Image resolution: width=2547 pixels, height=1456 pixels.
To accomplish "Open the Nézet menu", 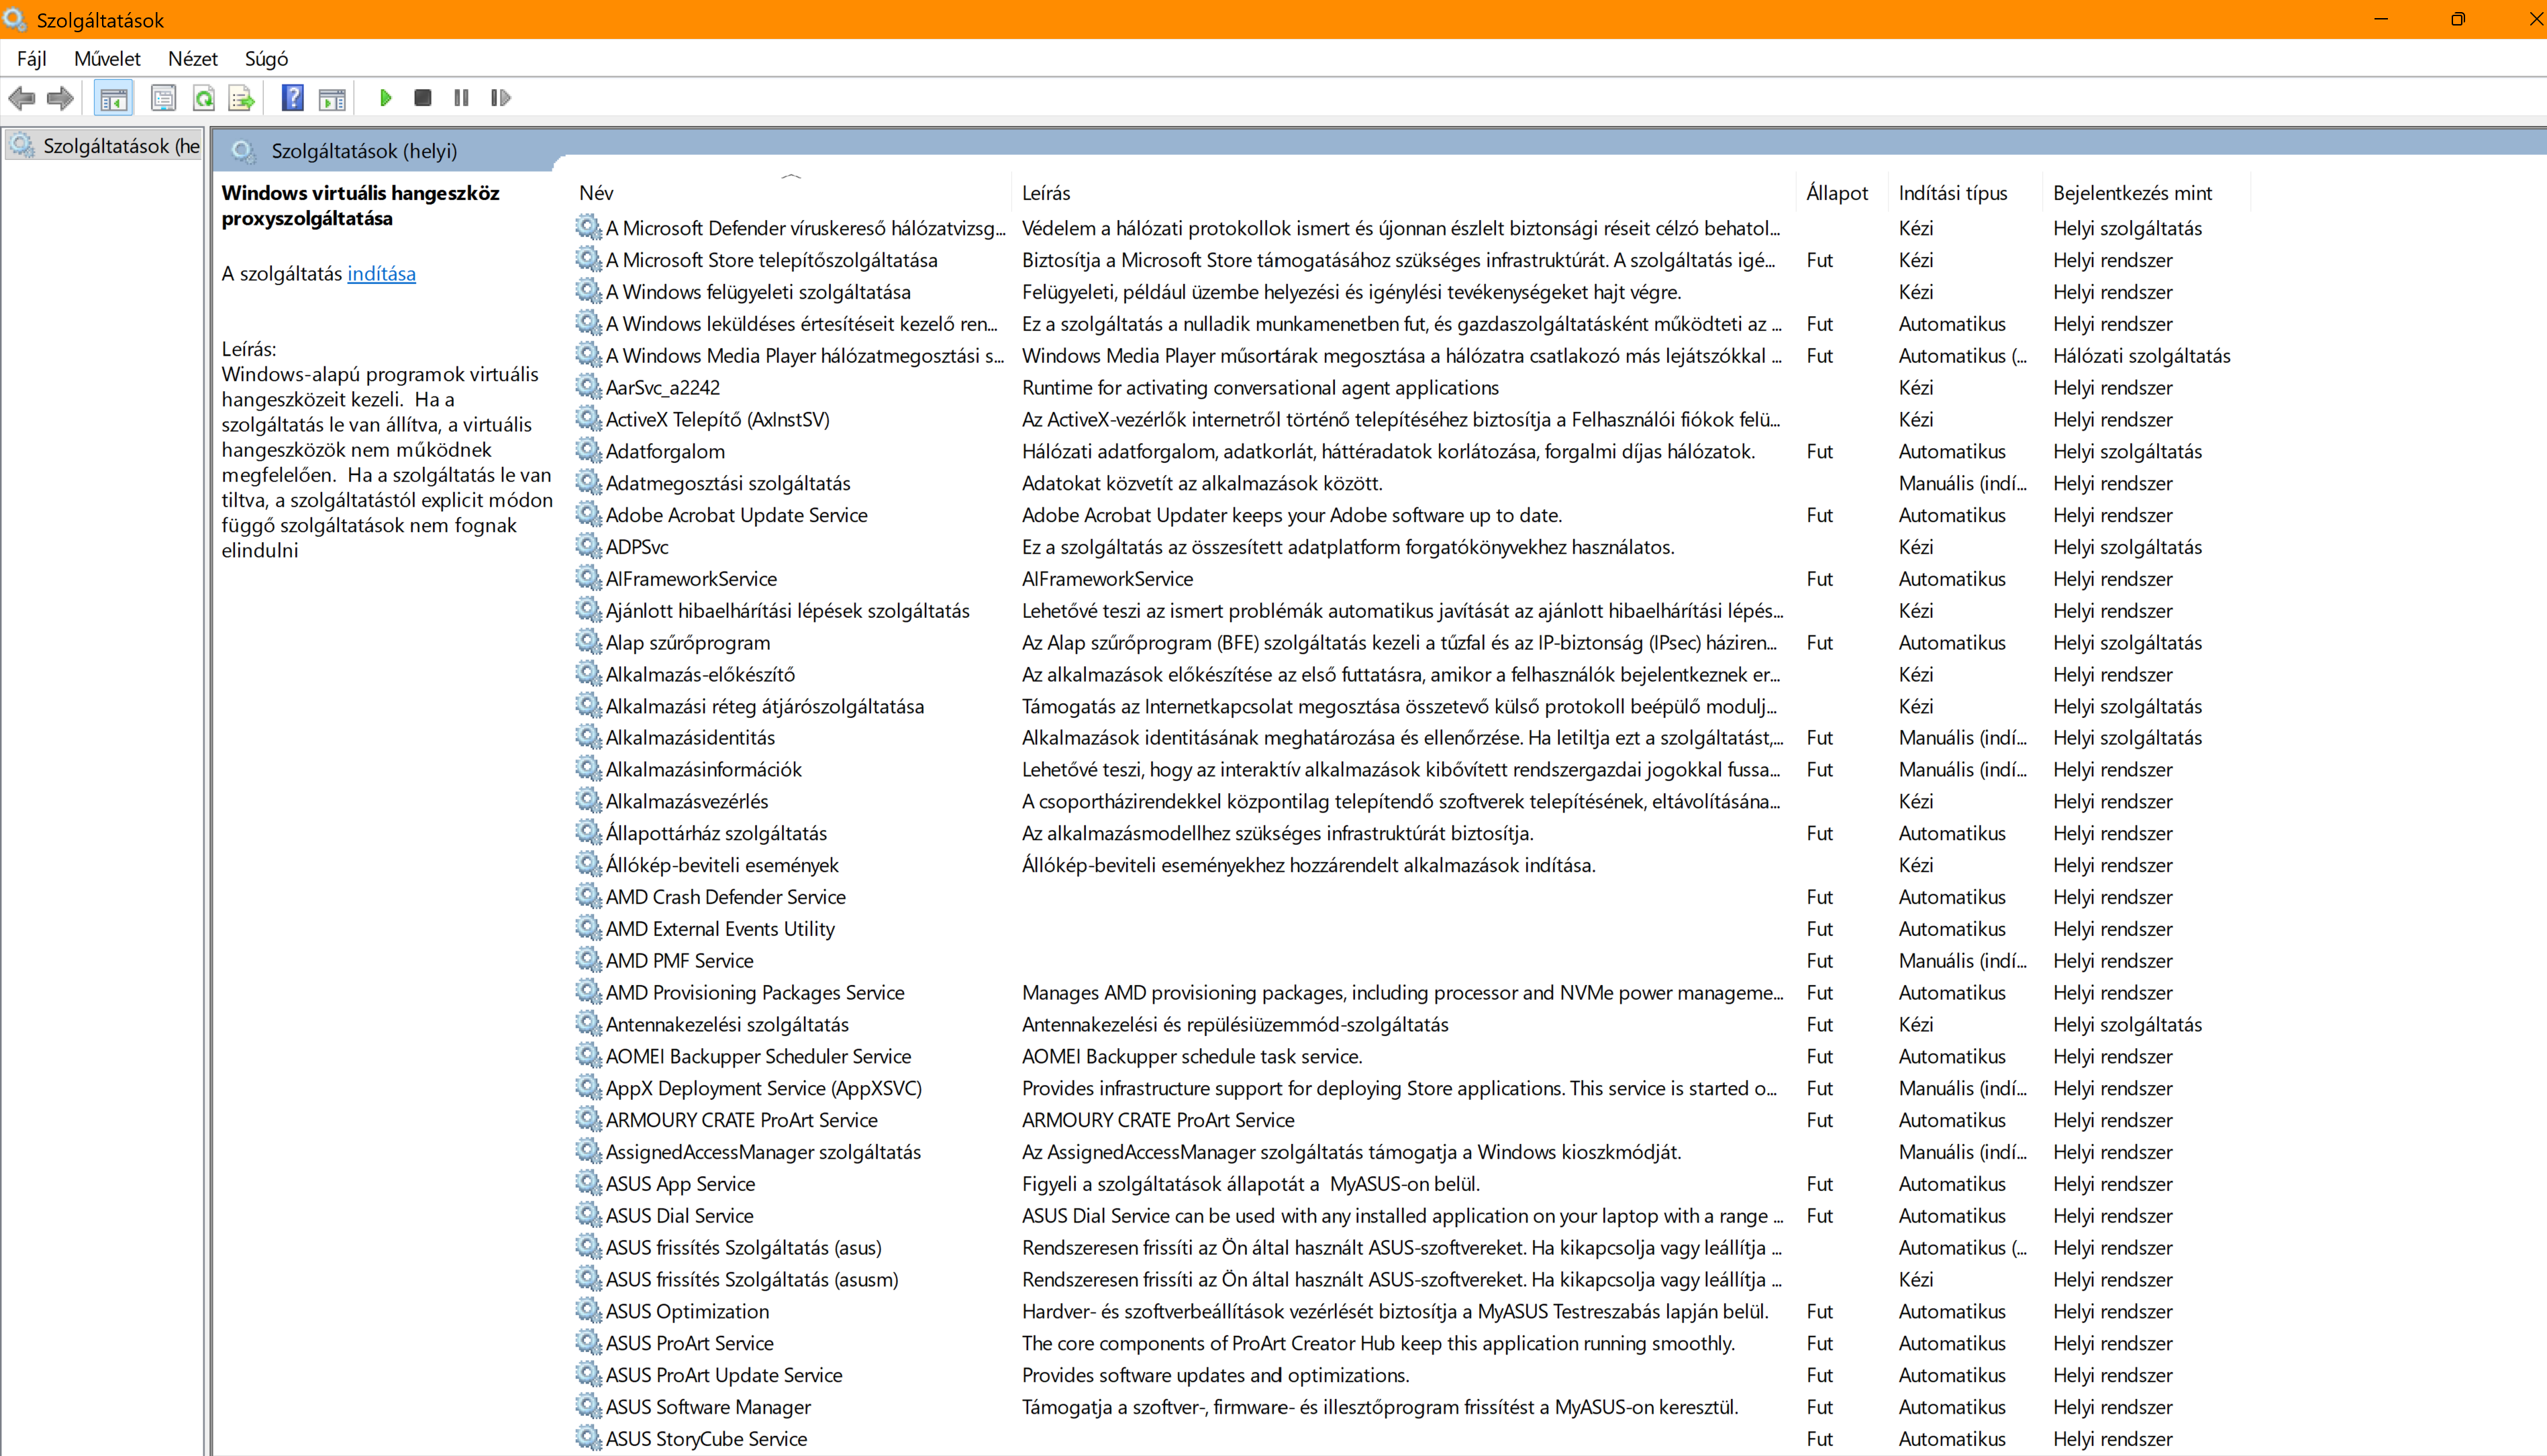I will coord(192,59).
